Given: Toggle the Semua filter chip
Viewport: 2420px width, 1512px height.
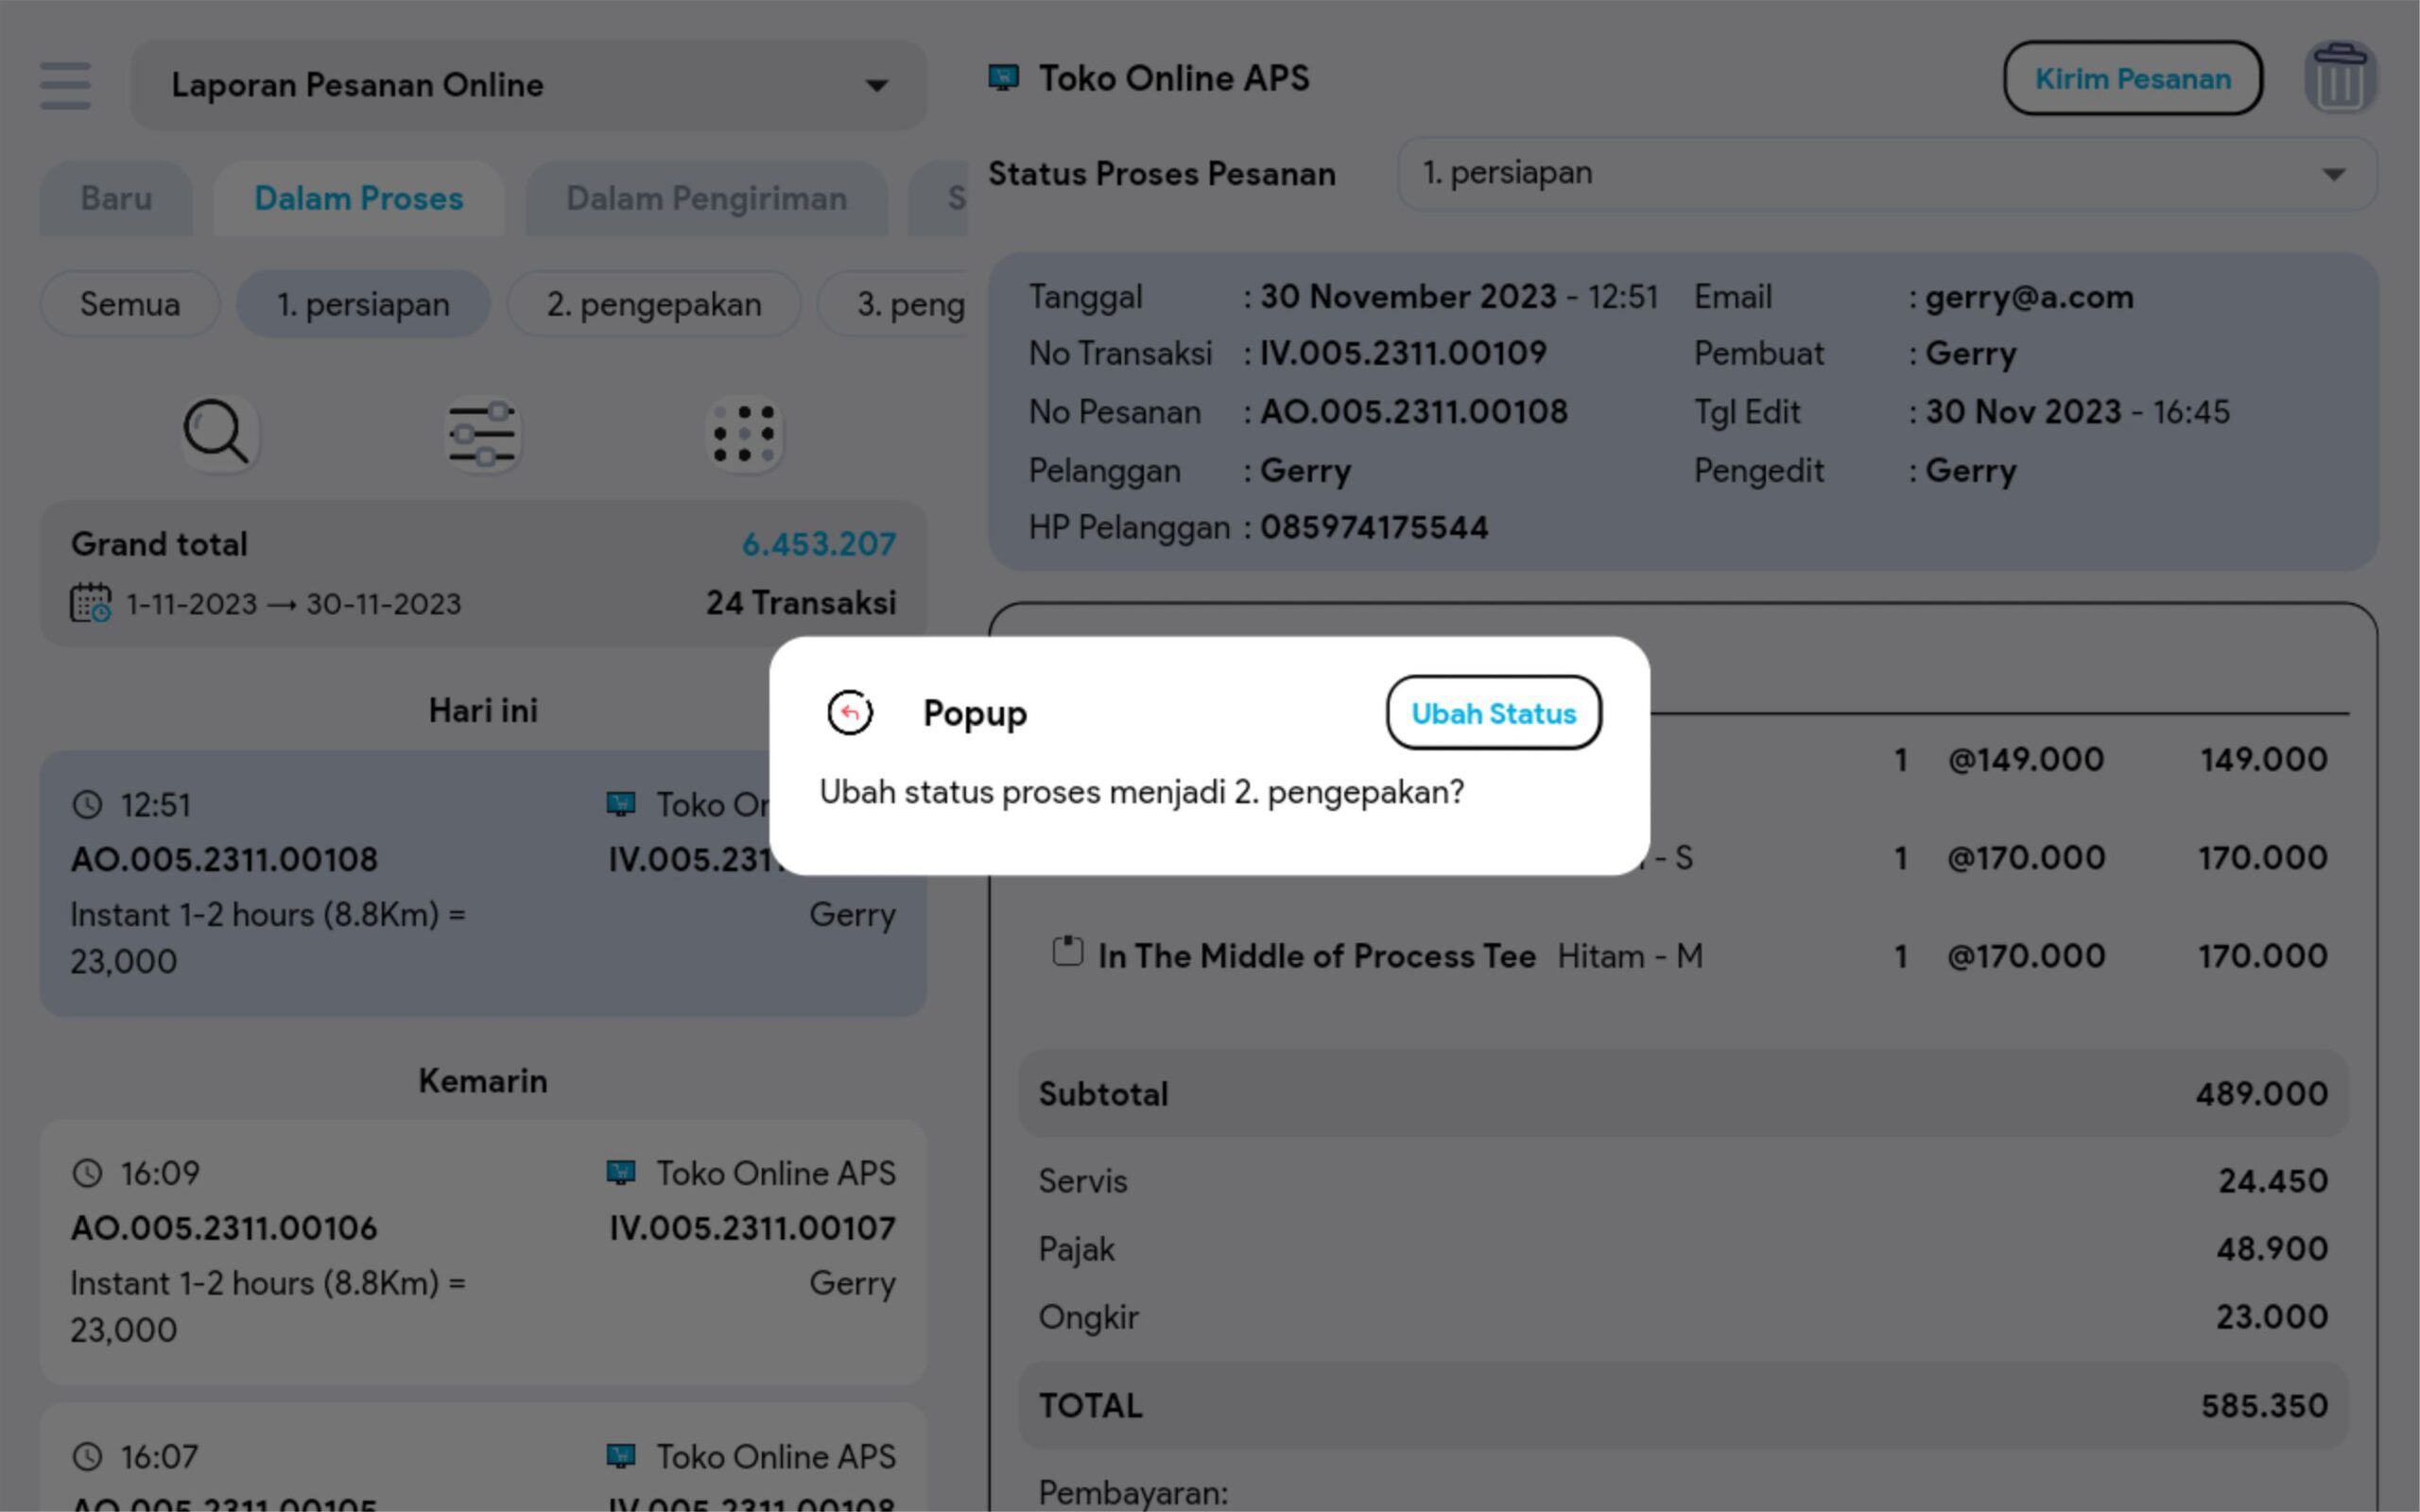Looking at the screenshot, I should tap(130, 304).
